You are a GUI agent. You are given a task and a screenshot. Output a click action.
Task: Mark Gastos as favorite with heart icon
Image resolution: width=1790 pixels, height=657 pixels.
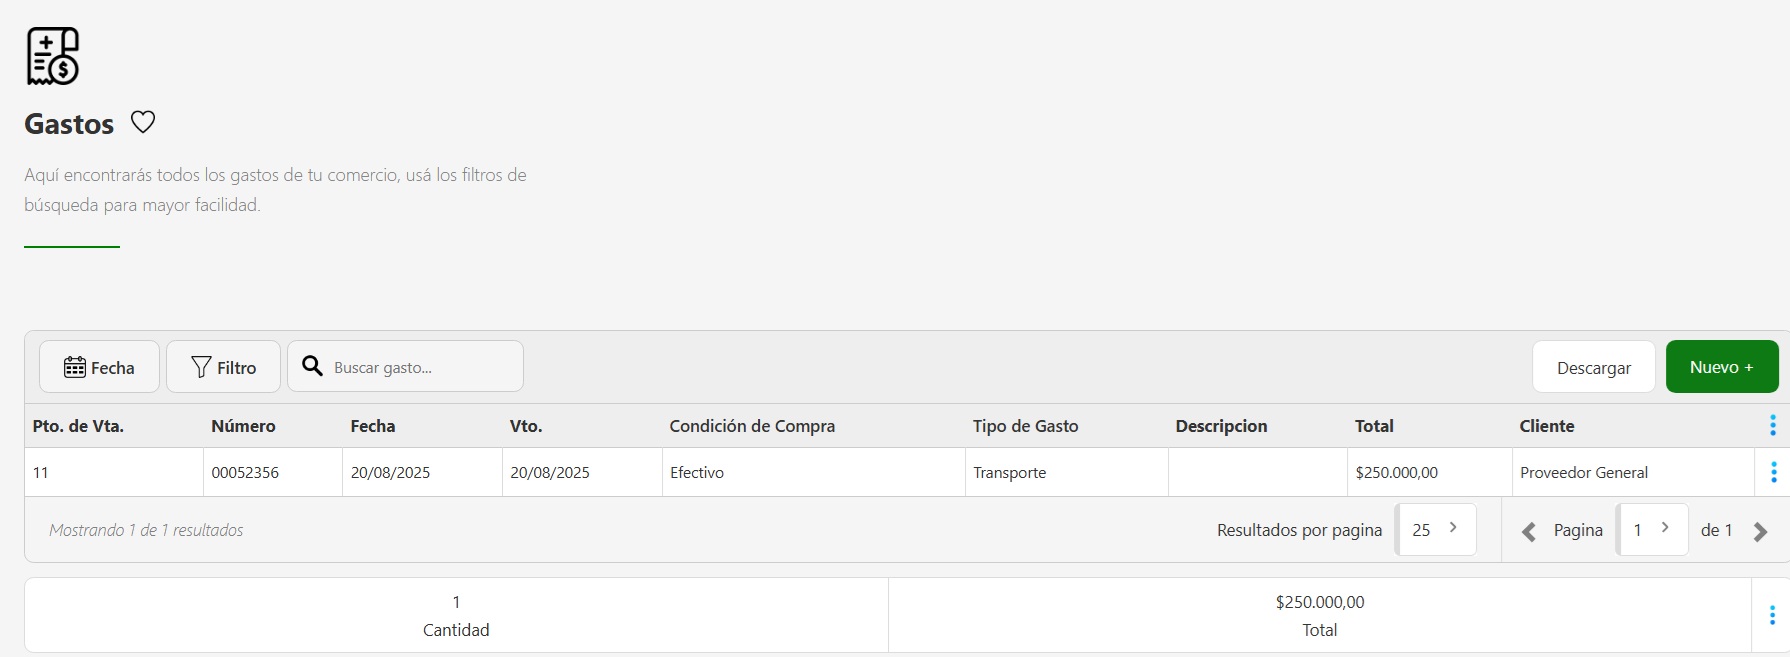coord(143,122)
